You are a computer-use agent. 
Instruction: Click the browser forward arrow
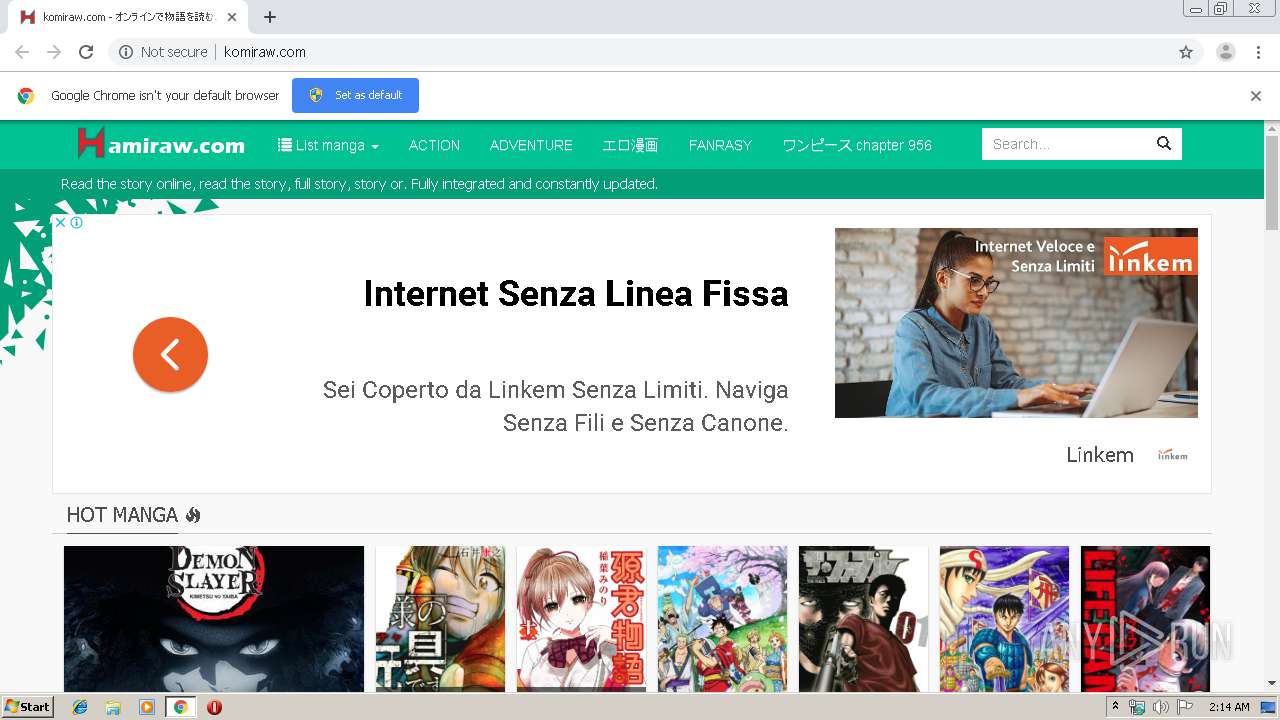tap(54, 52)
